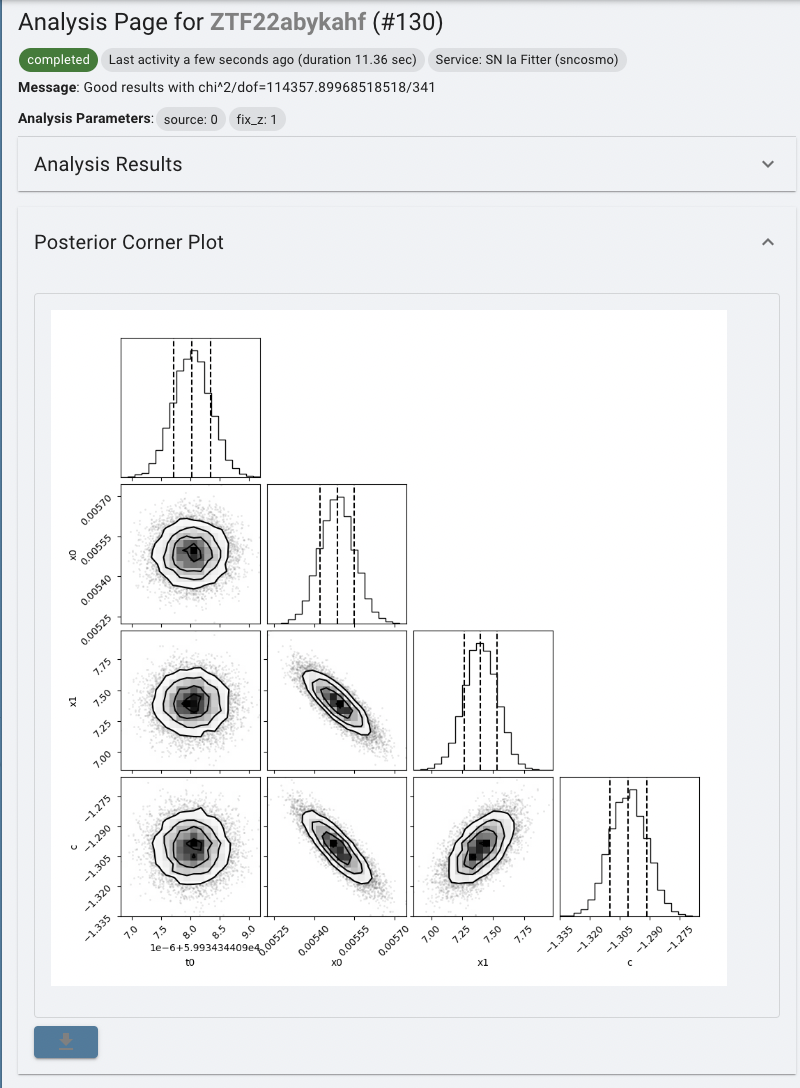The image size is (800, 1088).
Task: Click the x0 histogram on the diagonal
Action: click(x=337, y=554)
